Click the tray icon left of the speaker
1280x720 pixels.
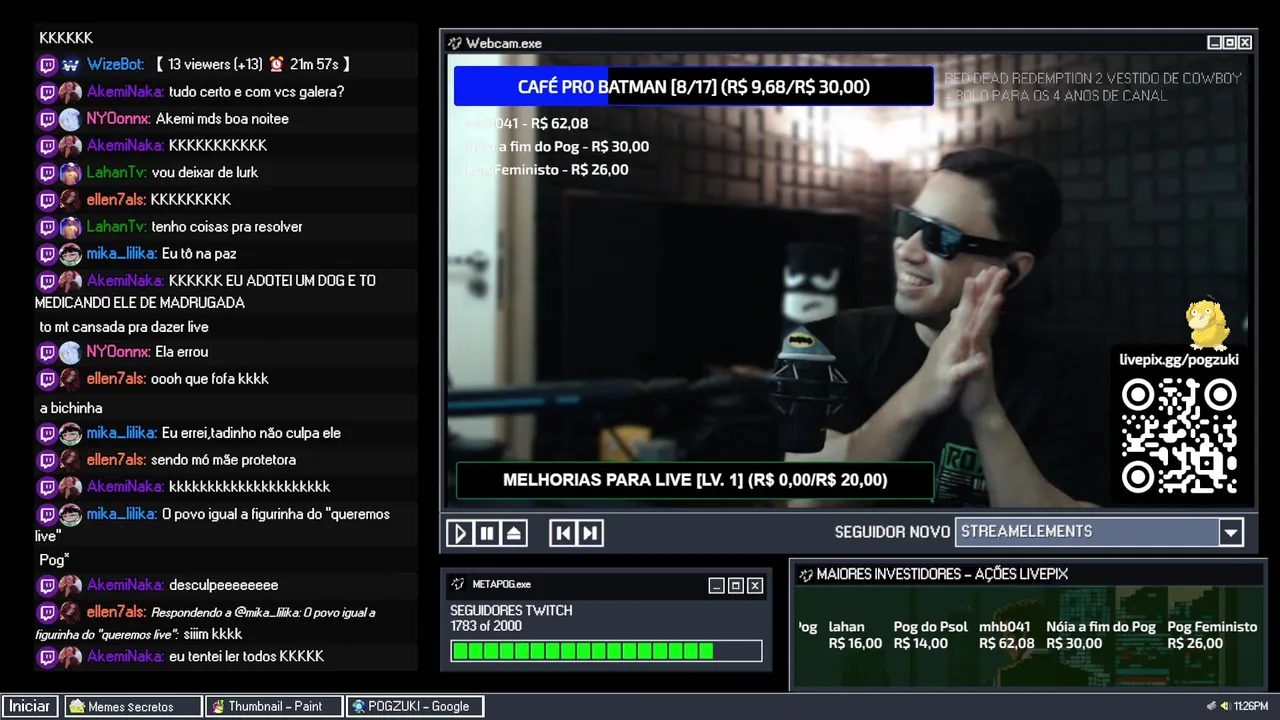1211,706
